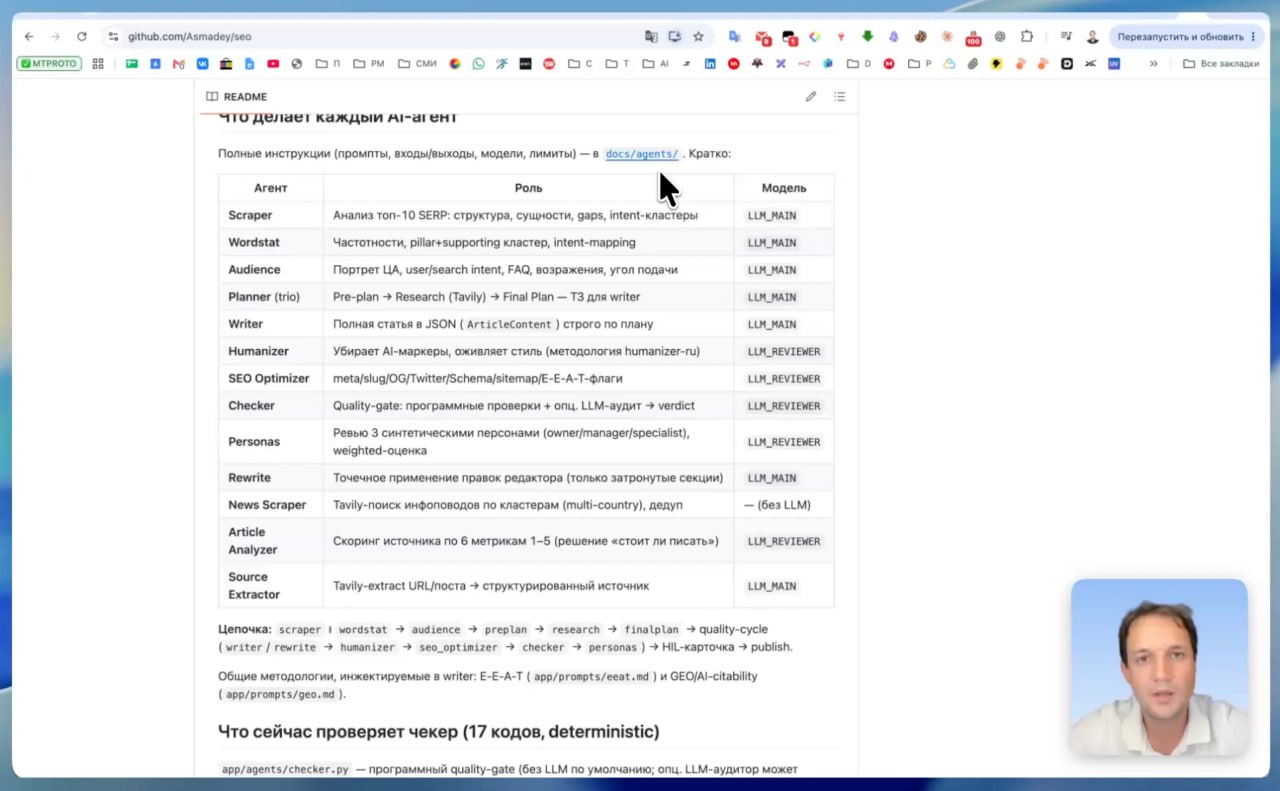
Task: Open the docs/agents/ link
Action: (x=642, y=154)
